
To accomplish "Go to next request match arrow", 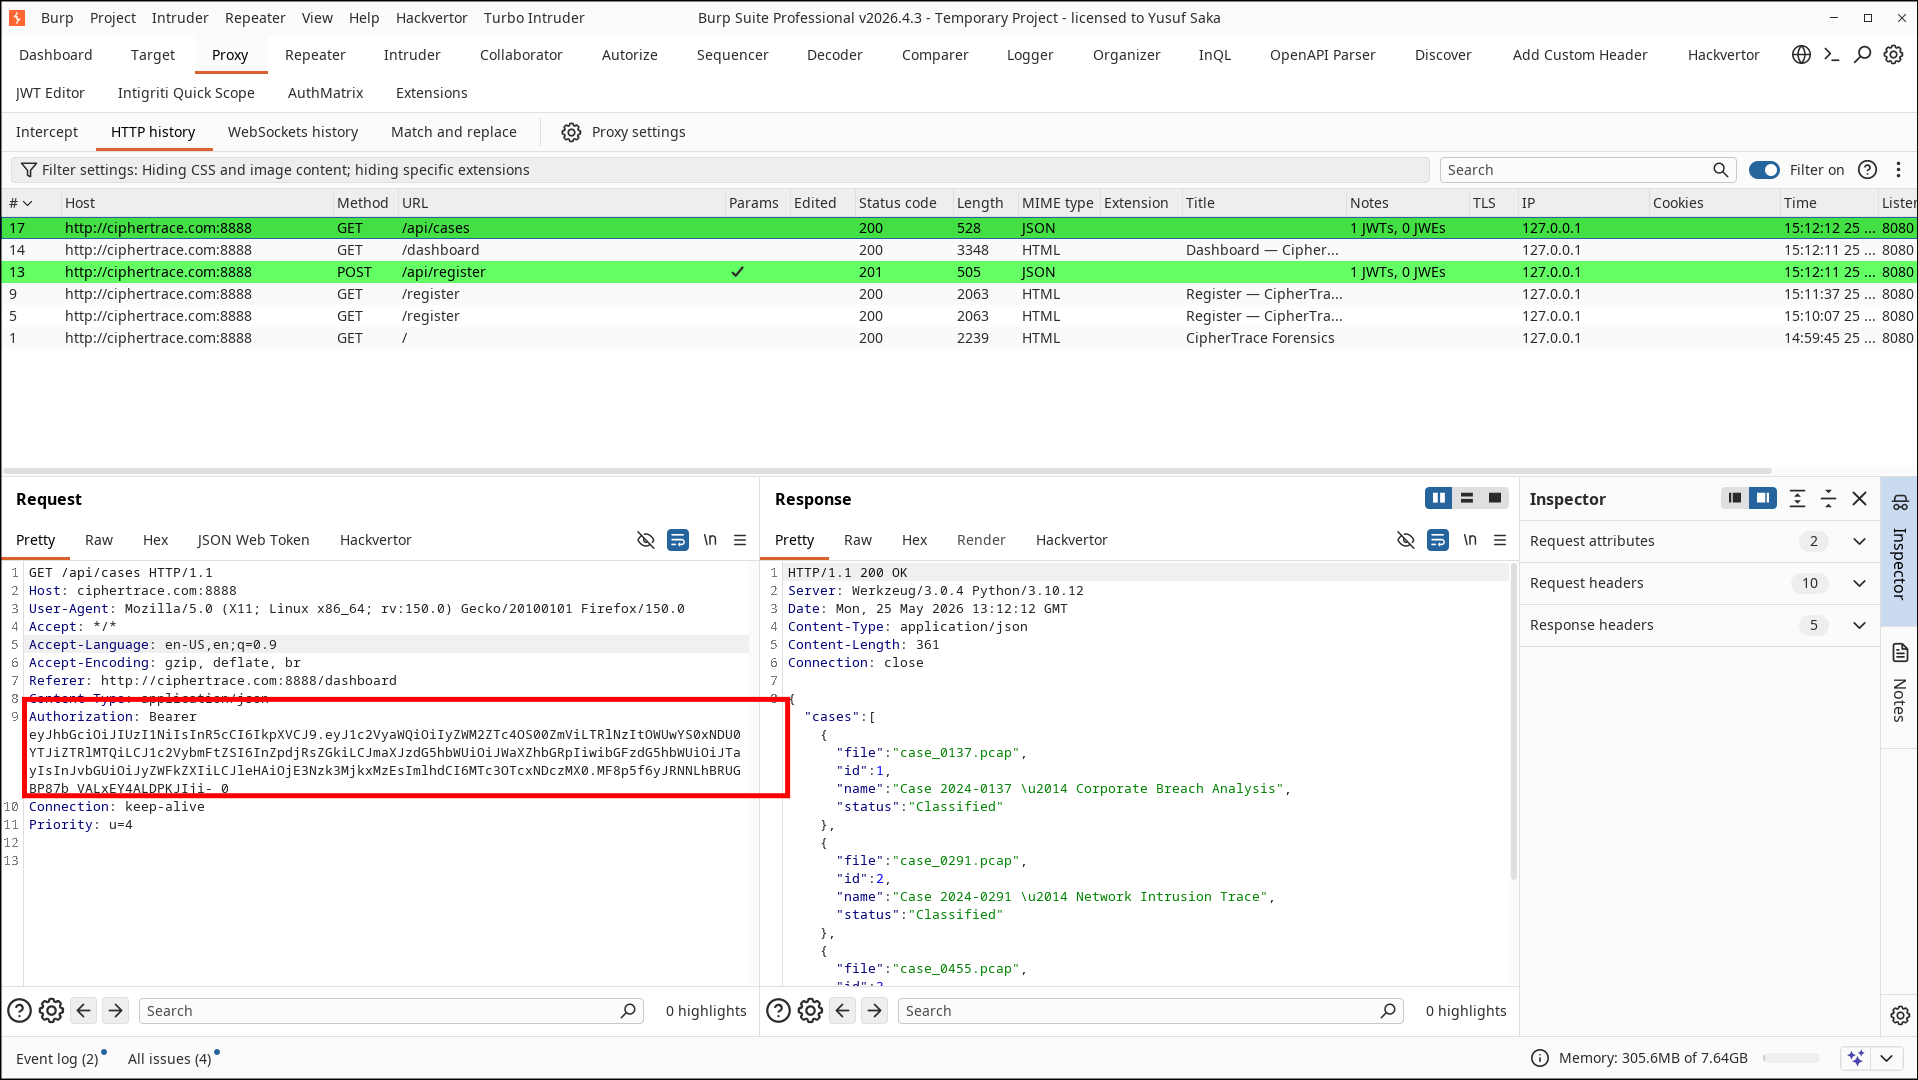I will (116, 1011).
